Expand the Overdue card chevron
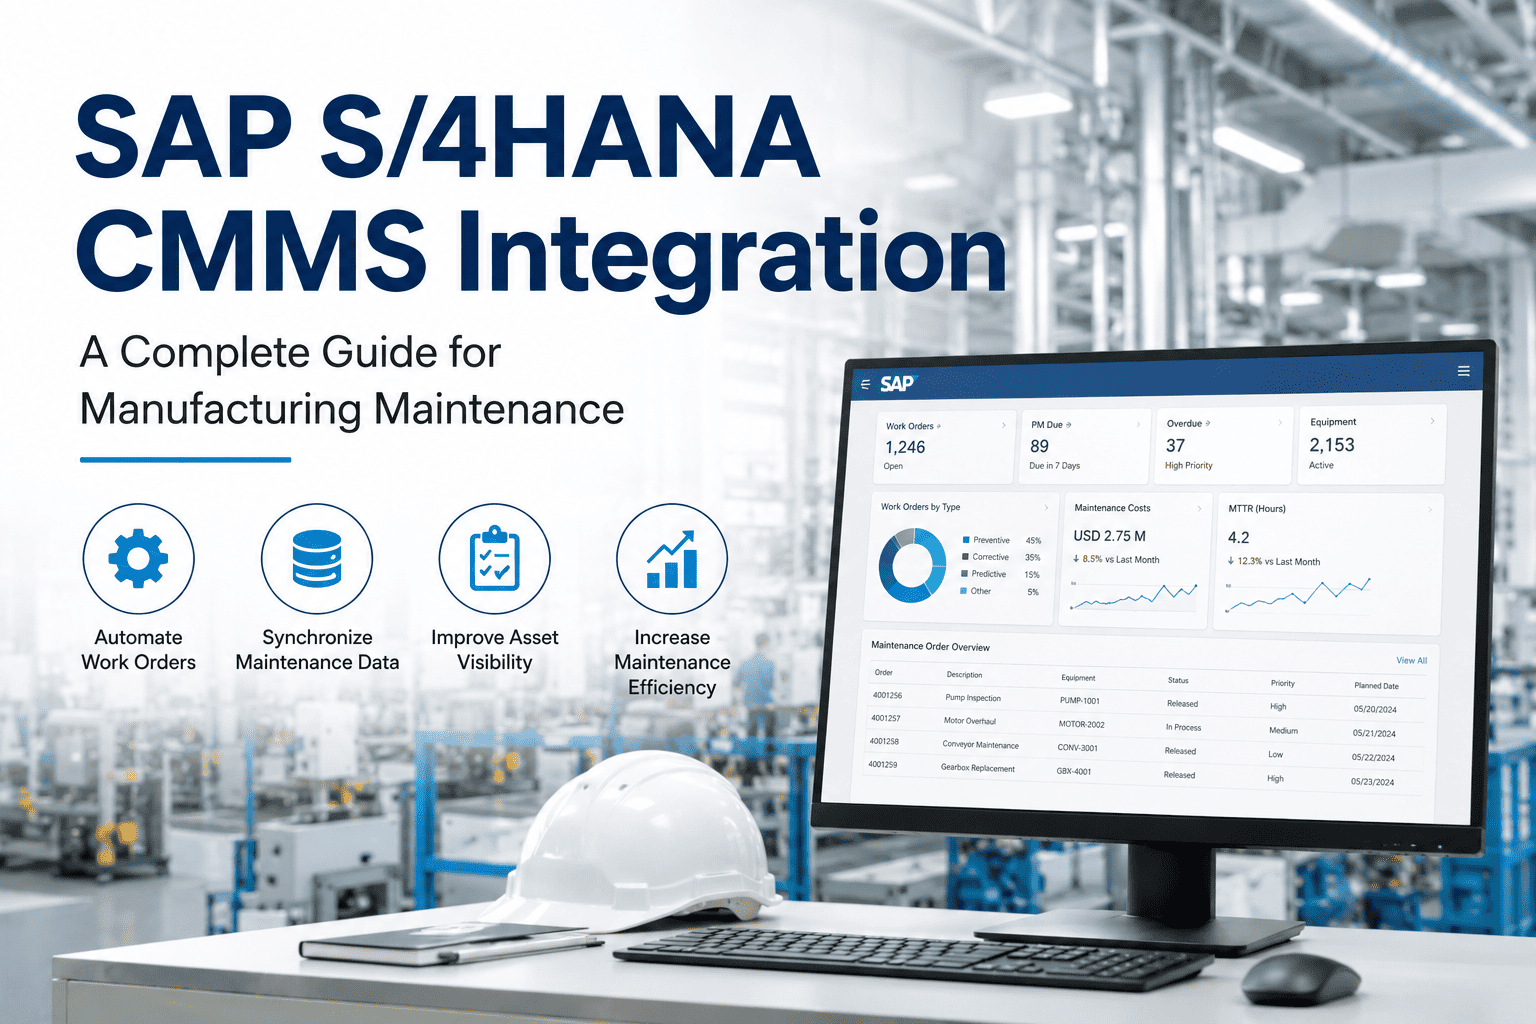The image size is (1536, 1024). [x=1280, y=422]
